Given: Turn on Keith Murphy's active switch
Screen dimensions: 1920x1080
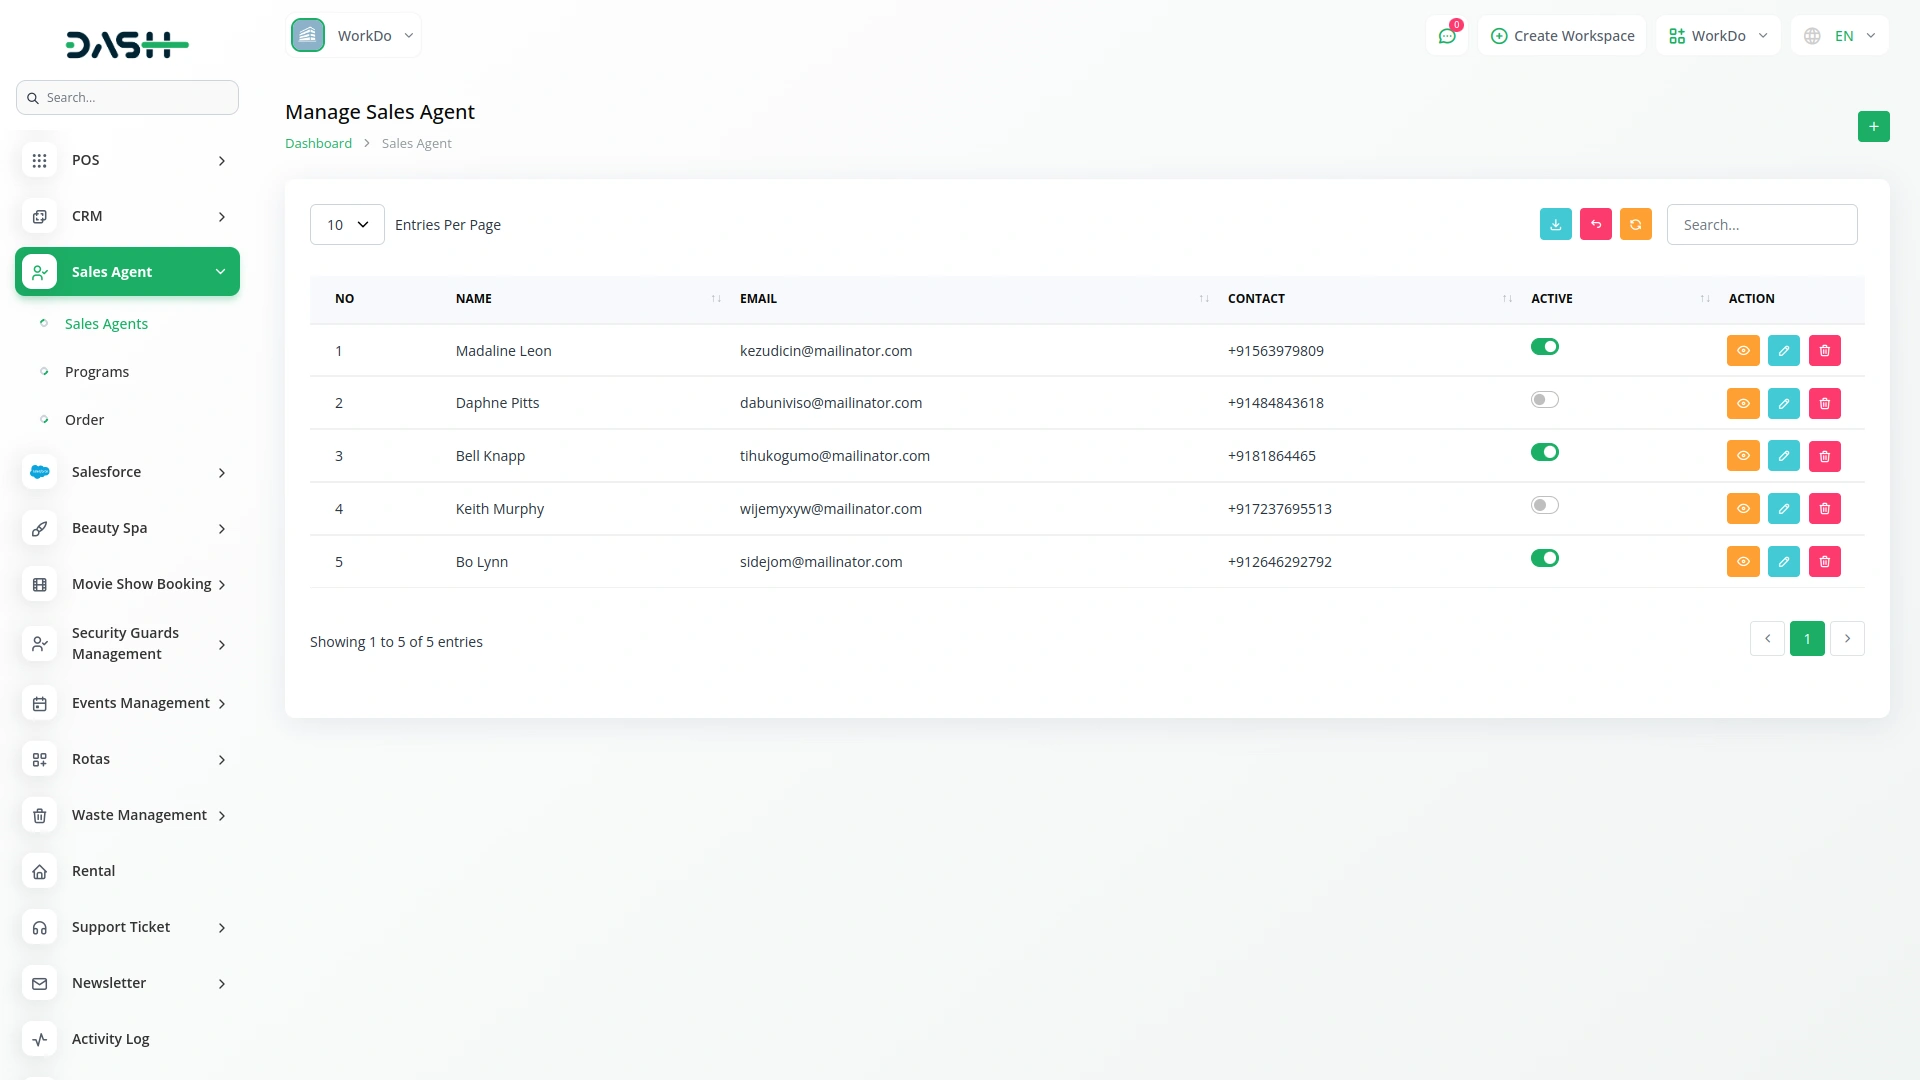Looking at the screenshot, I should point(1544,506).
